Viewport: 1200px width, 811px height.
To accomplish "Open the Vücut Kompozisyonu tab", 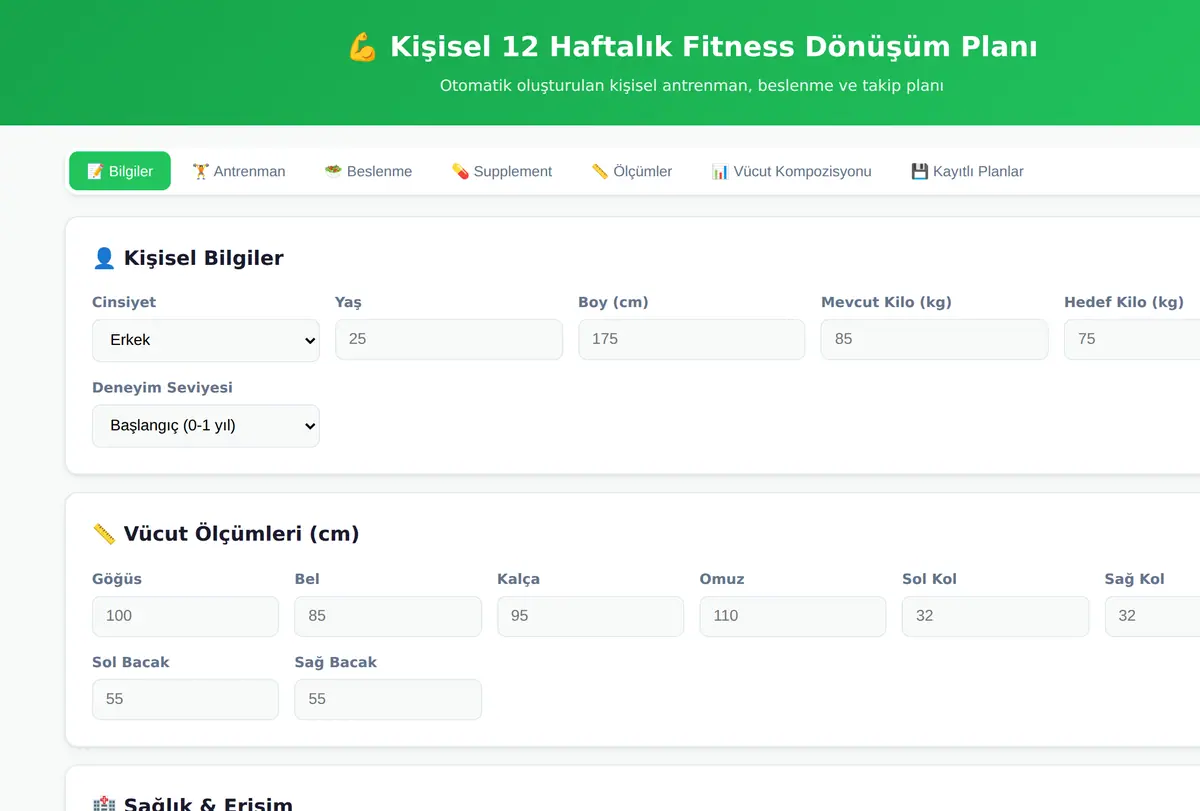I will pos(792,171).
